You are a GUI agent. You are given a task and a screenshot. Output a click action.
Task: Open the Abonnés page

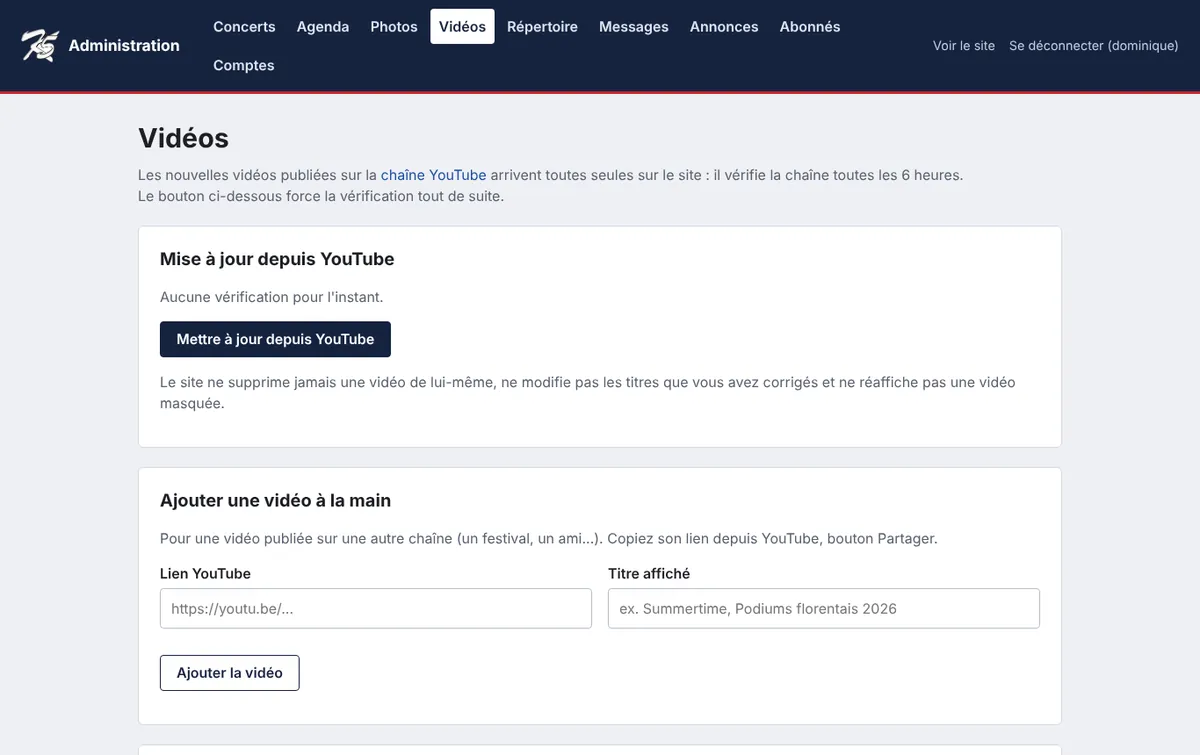point(810,27)
